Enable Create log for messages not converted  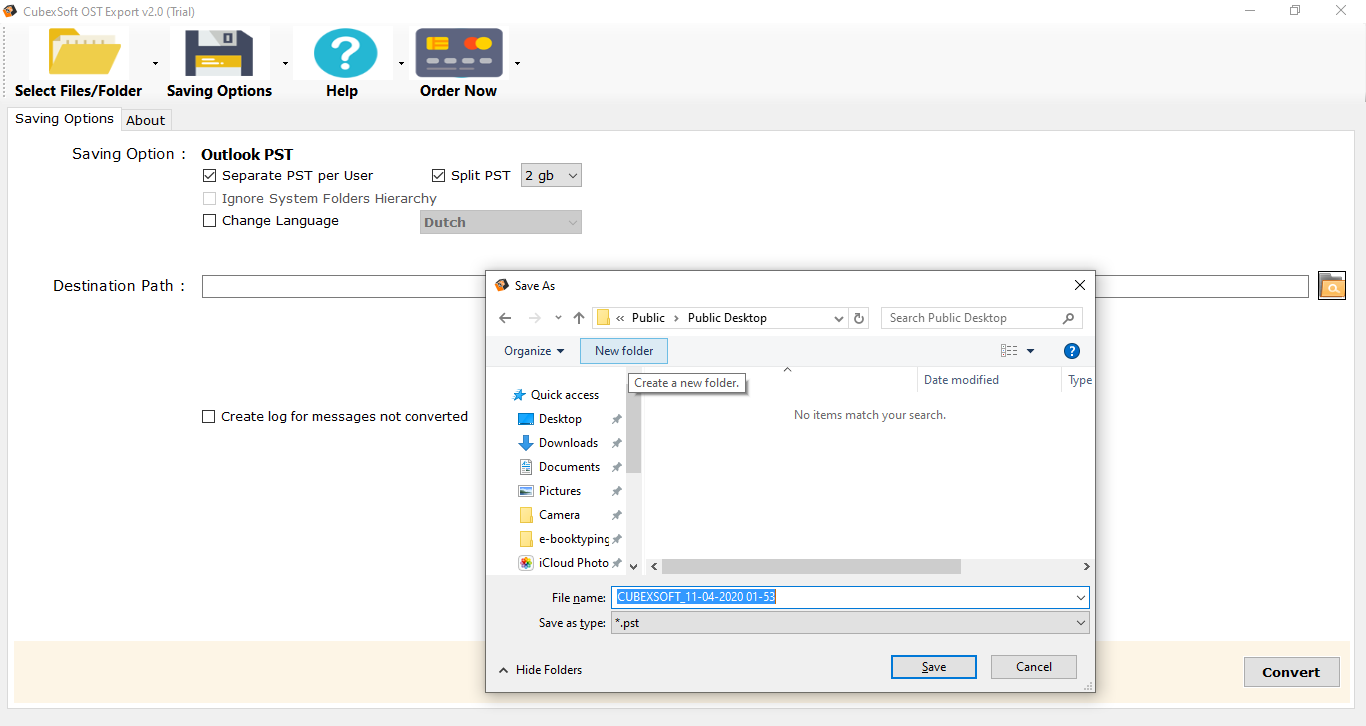(209, 417)
